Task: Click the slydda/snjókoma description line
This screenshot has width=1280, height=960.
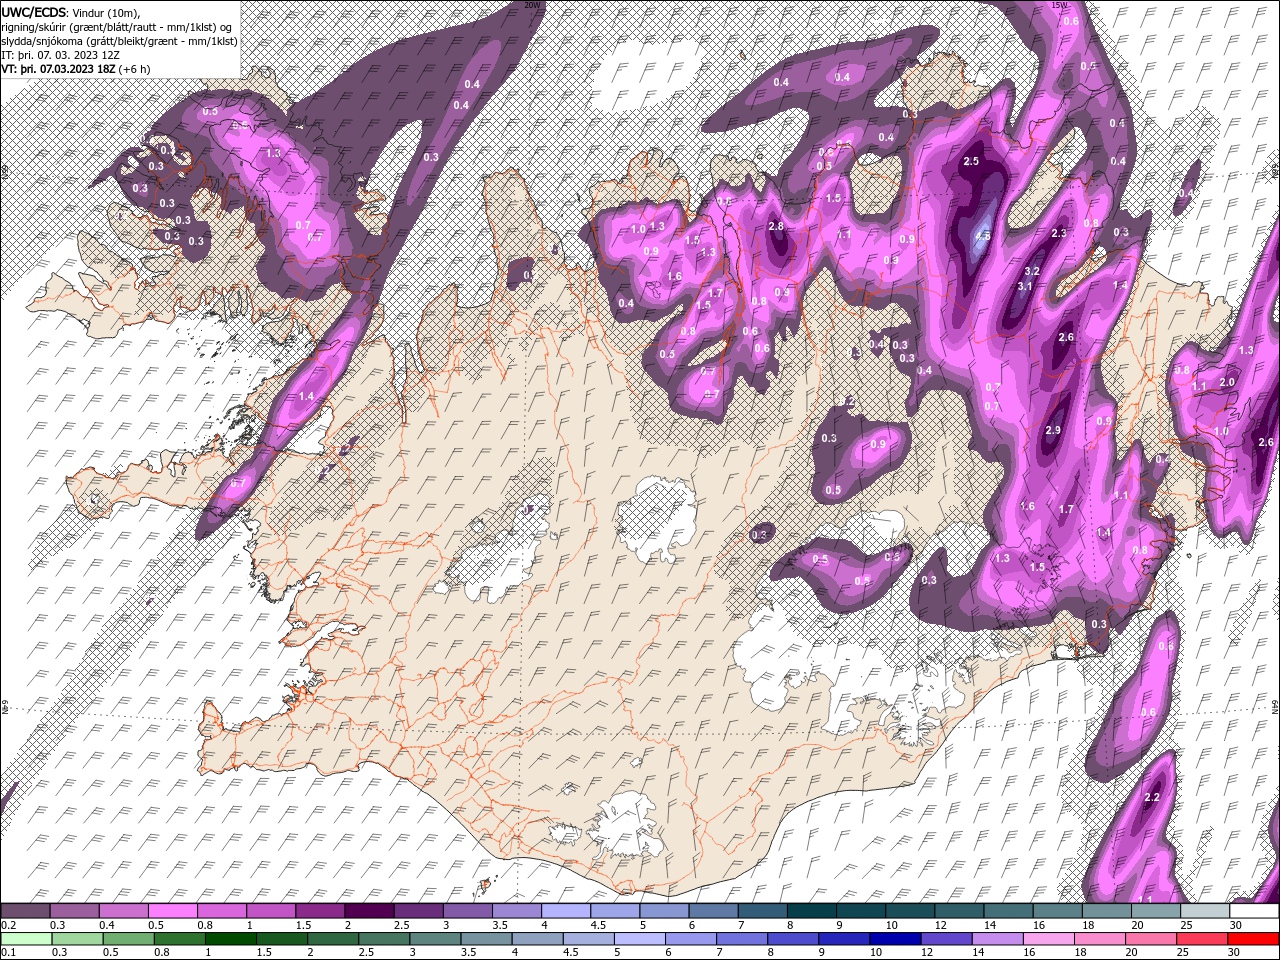Action: [x=119, y=40]
